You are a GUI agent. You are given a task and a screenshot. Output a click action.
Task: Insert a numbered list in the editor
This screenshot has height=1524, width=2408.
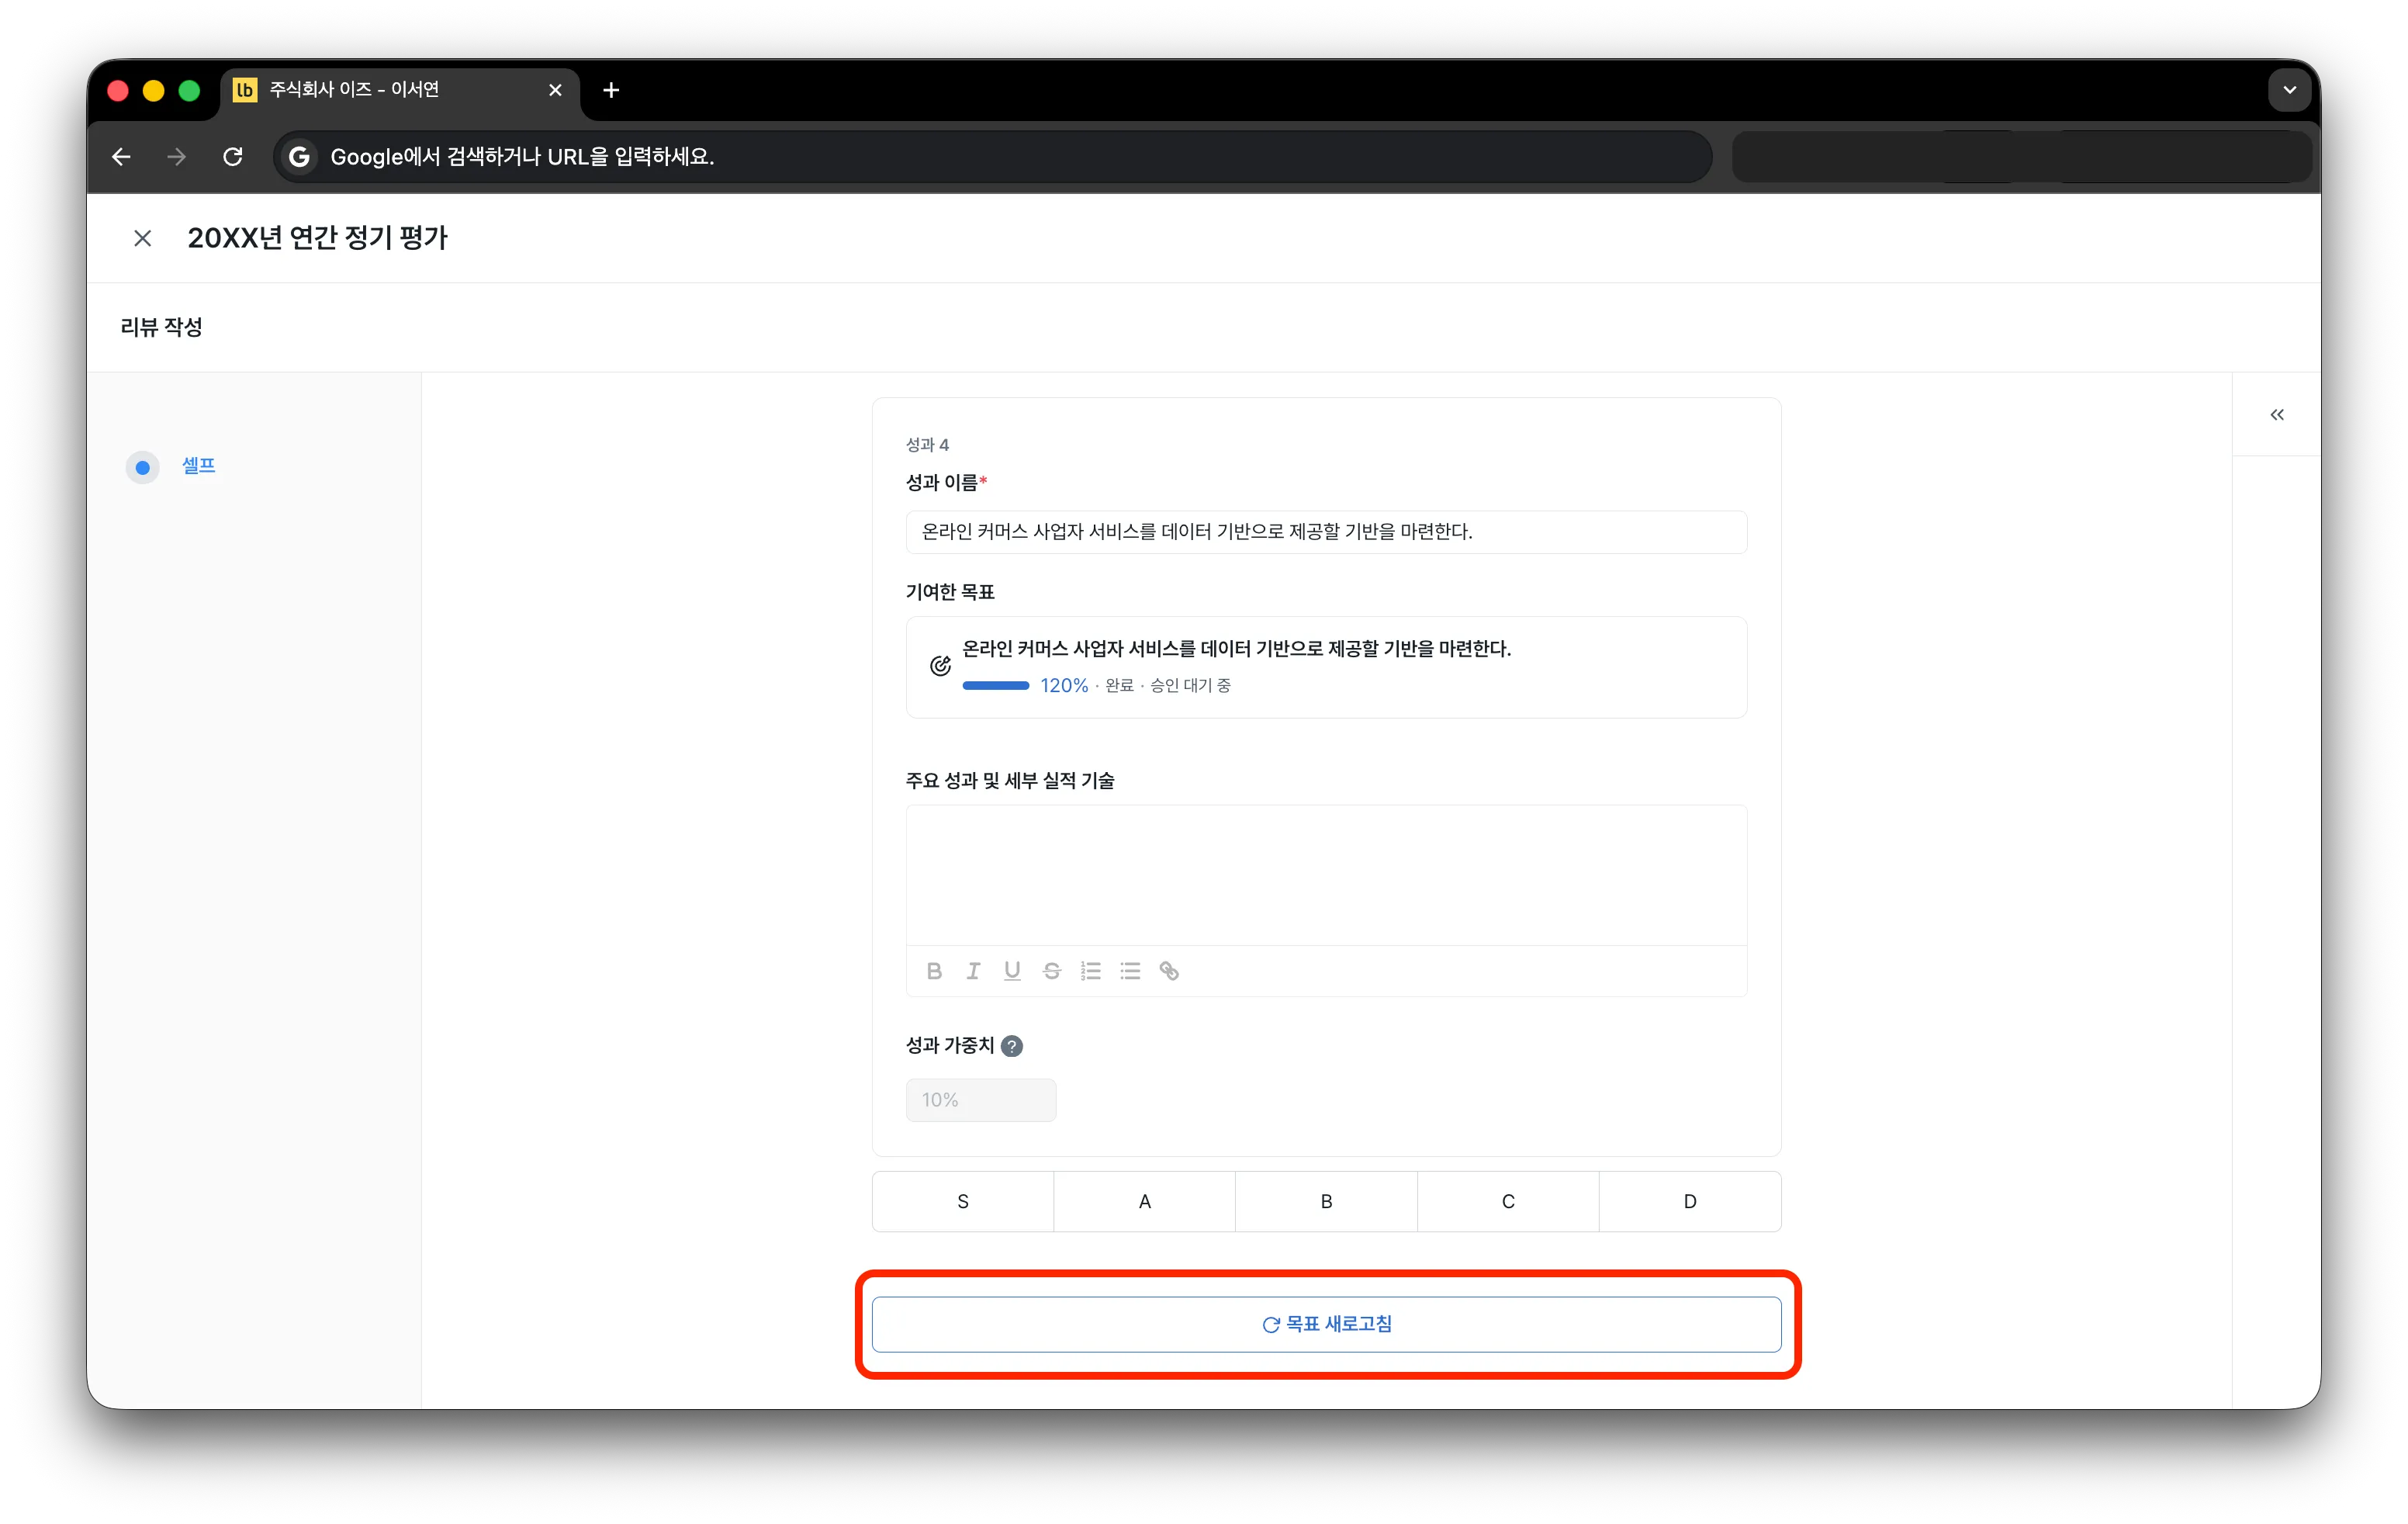point(1090,971)
